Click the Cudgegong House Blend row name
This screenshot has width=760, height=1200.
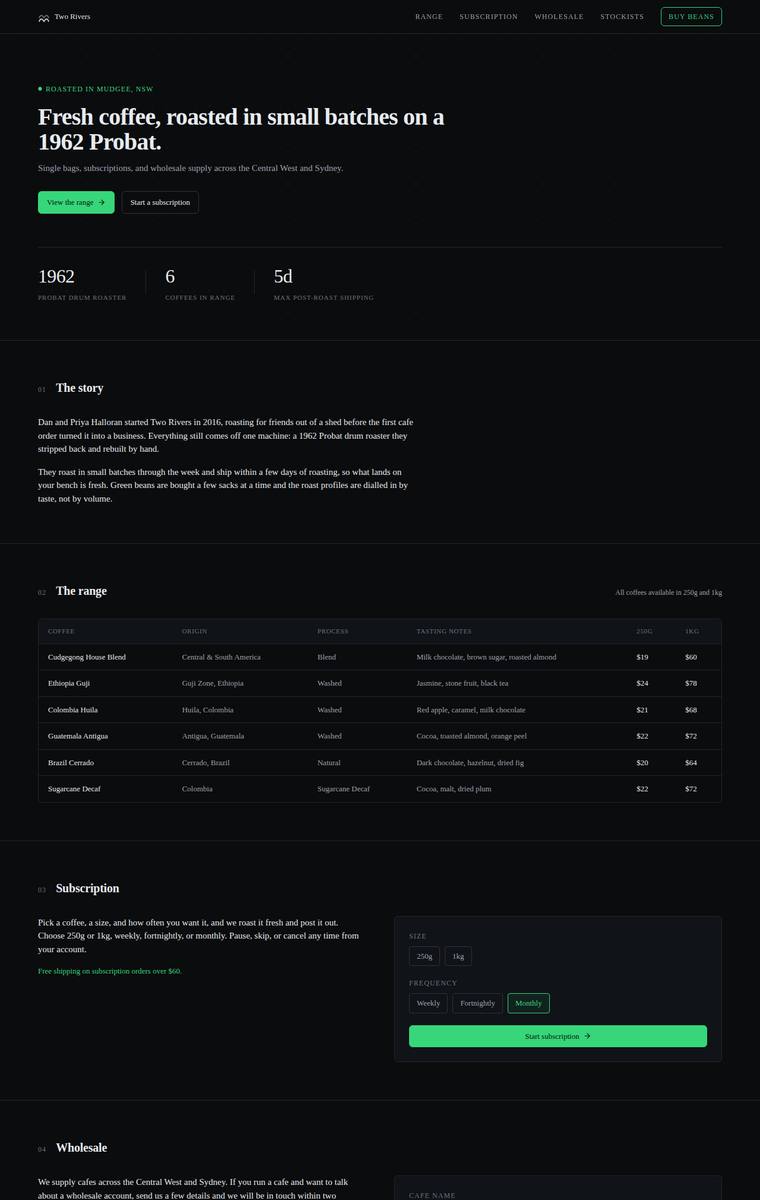point(87,657)
